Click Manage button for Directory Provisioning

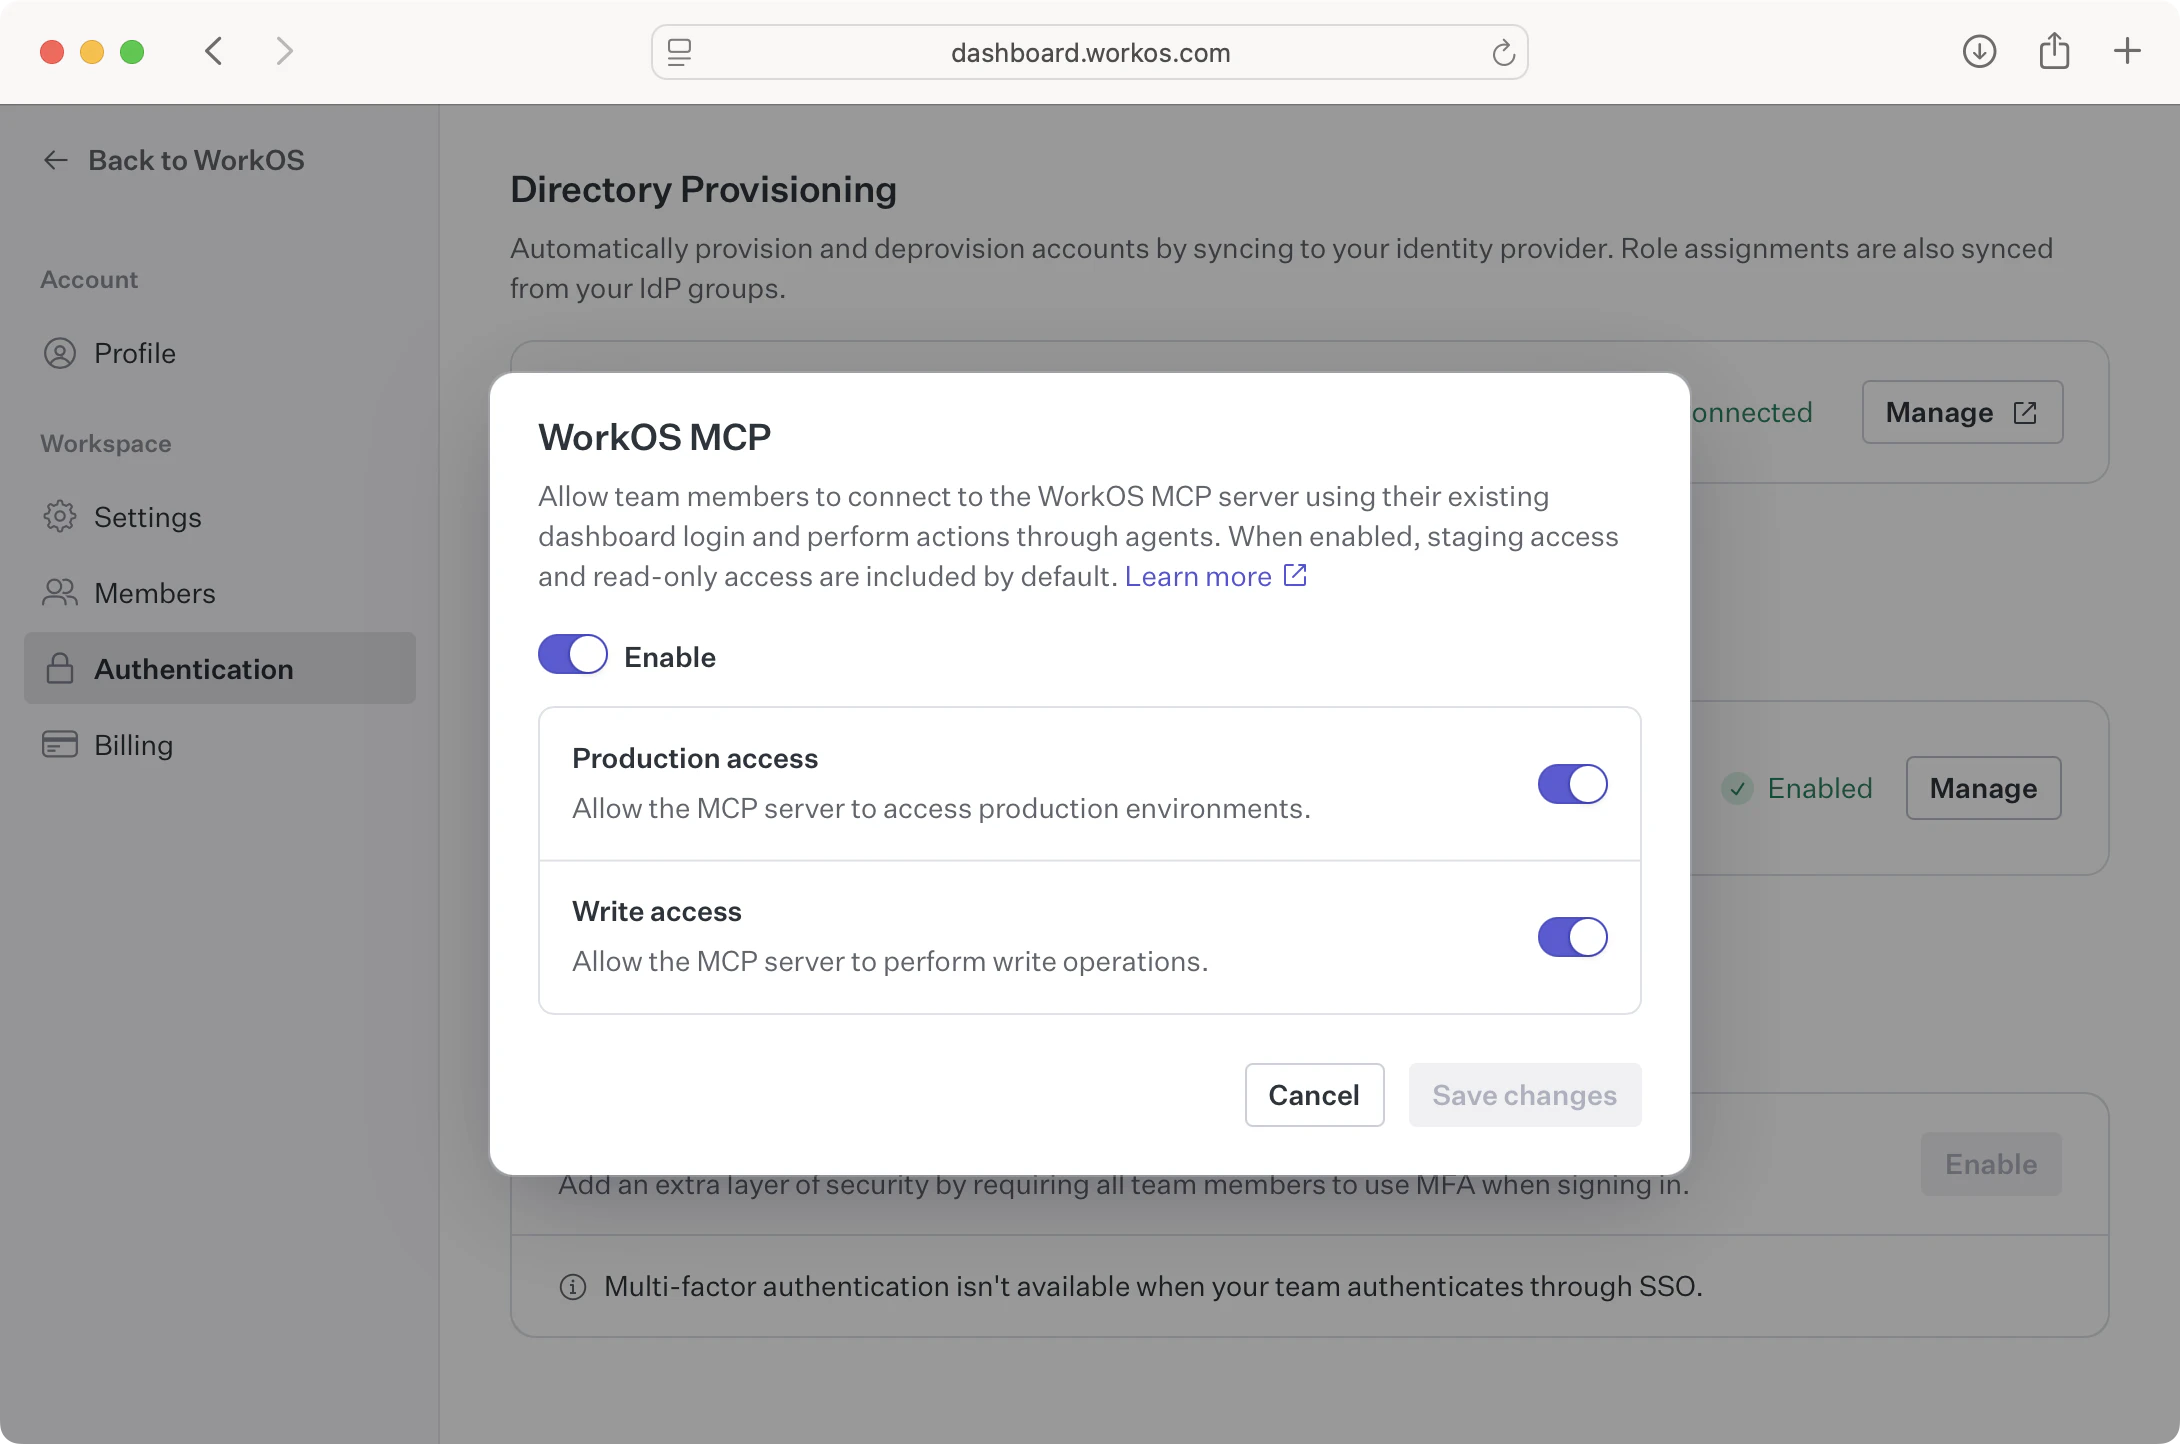(1962, 412)
